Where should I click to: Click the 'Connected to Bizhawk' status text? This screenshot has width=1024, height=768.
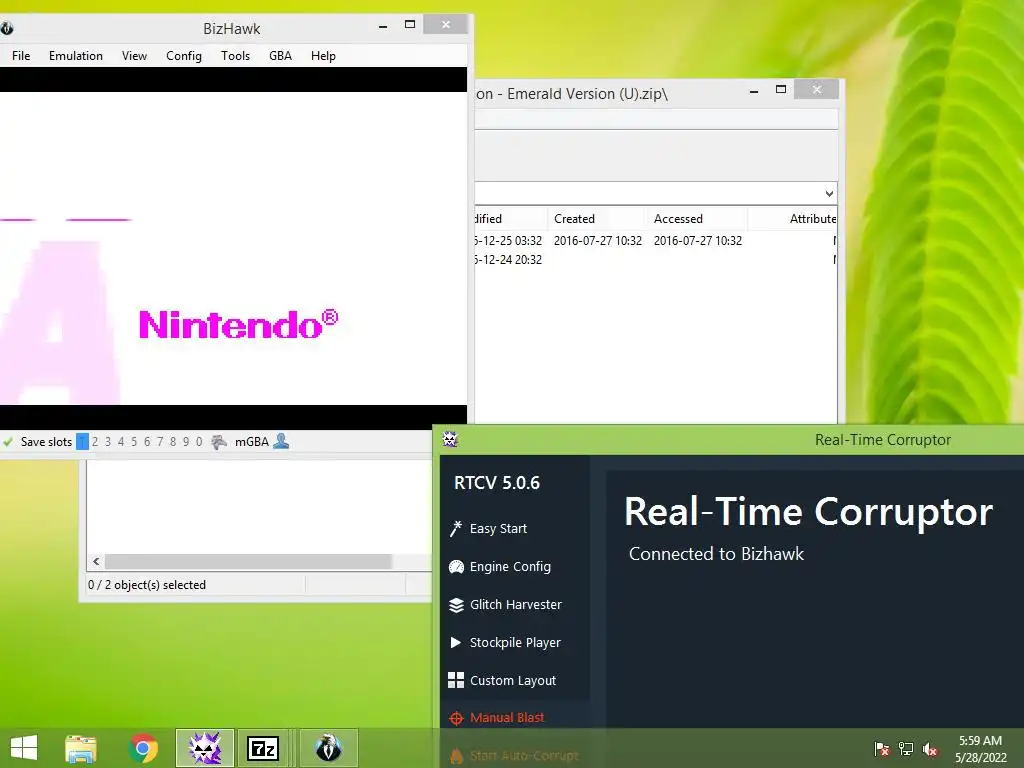pos(716,553)
